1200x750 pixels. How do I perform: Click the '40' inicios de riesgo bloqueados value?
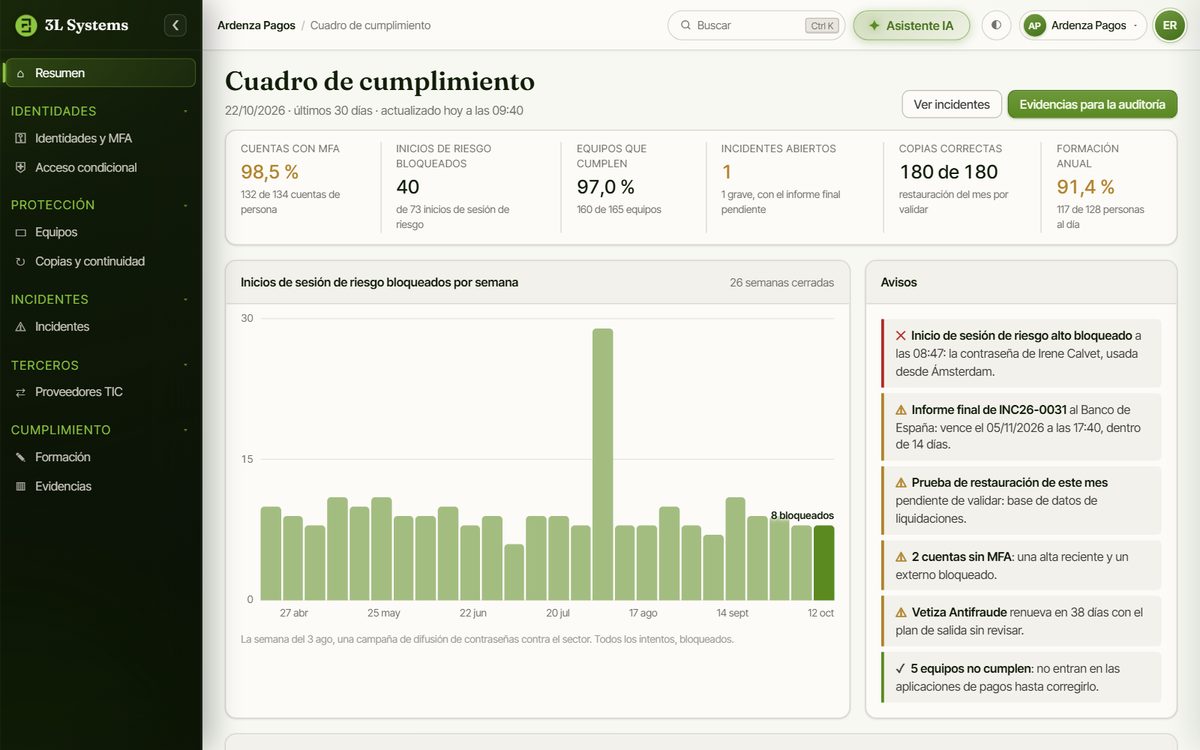point(408,187)
